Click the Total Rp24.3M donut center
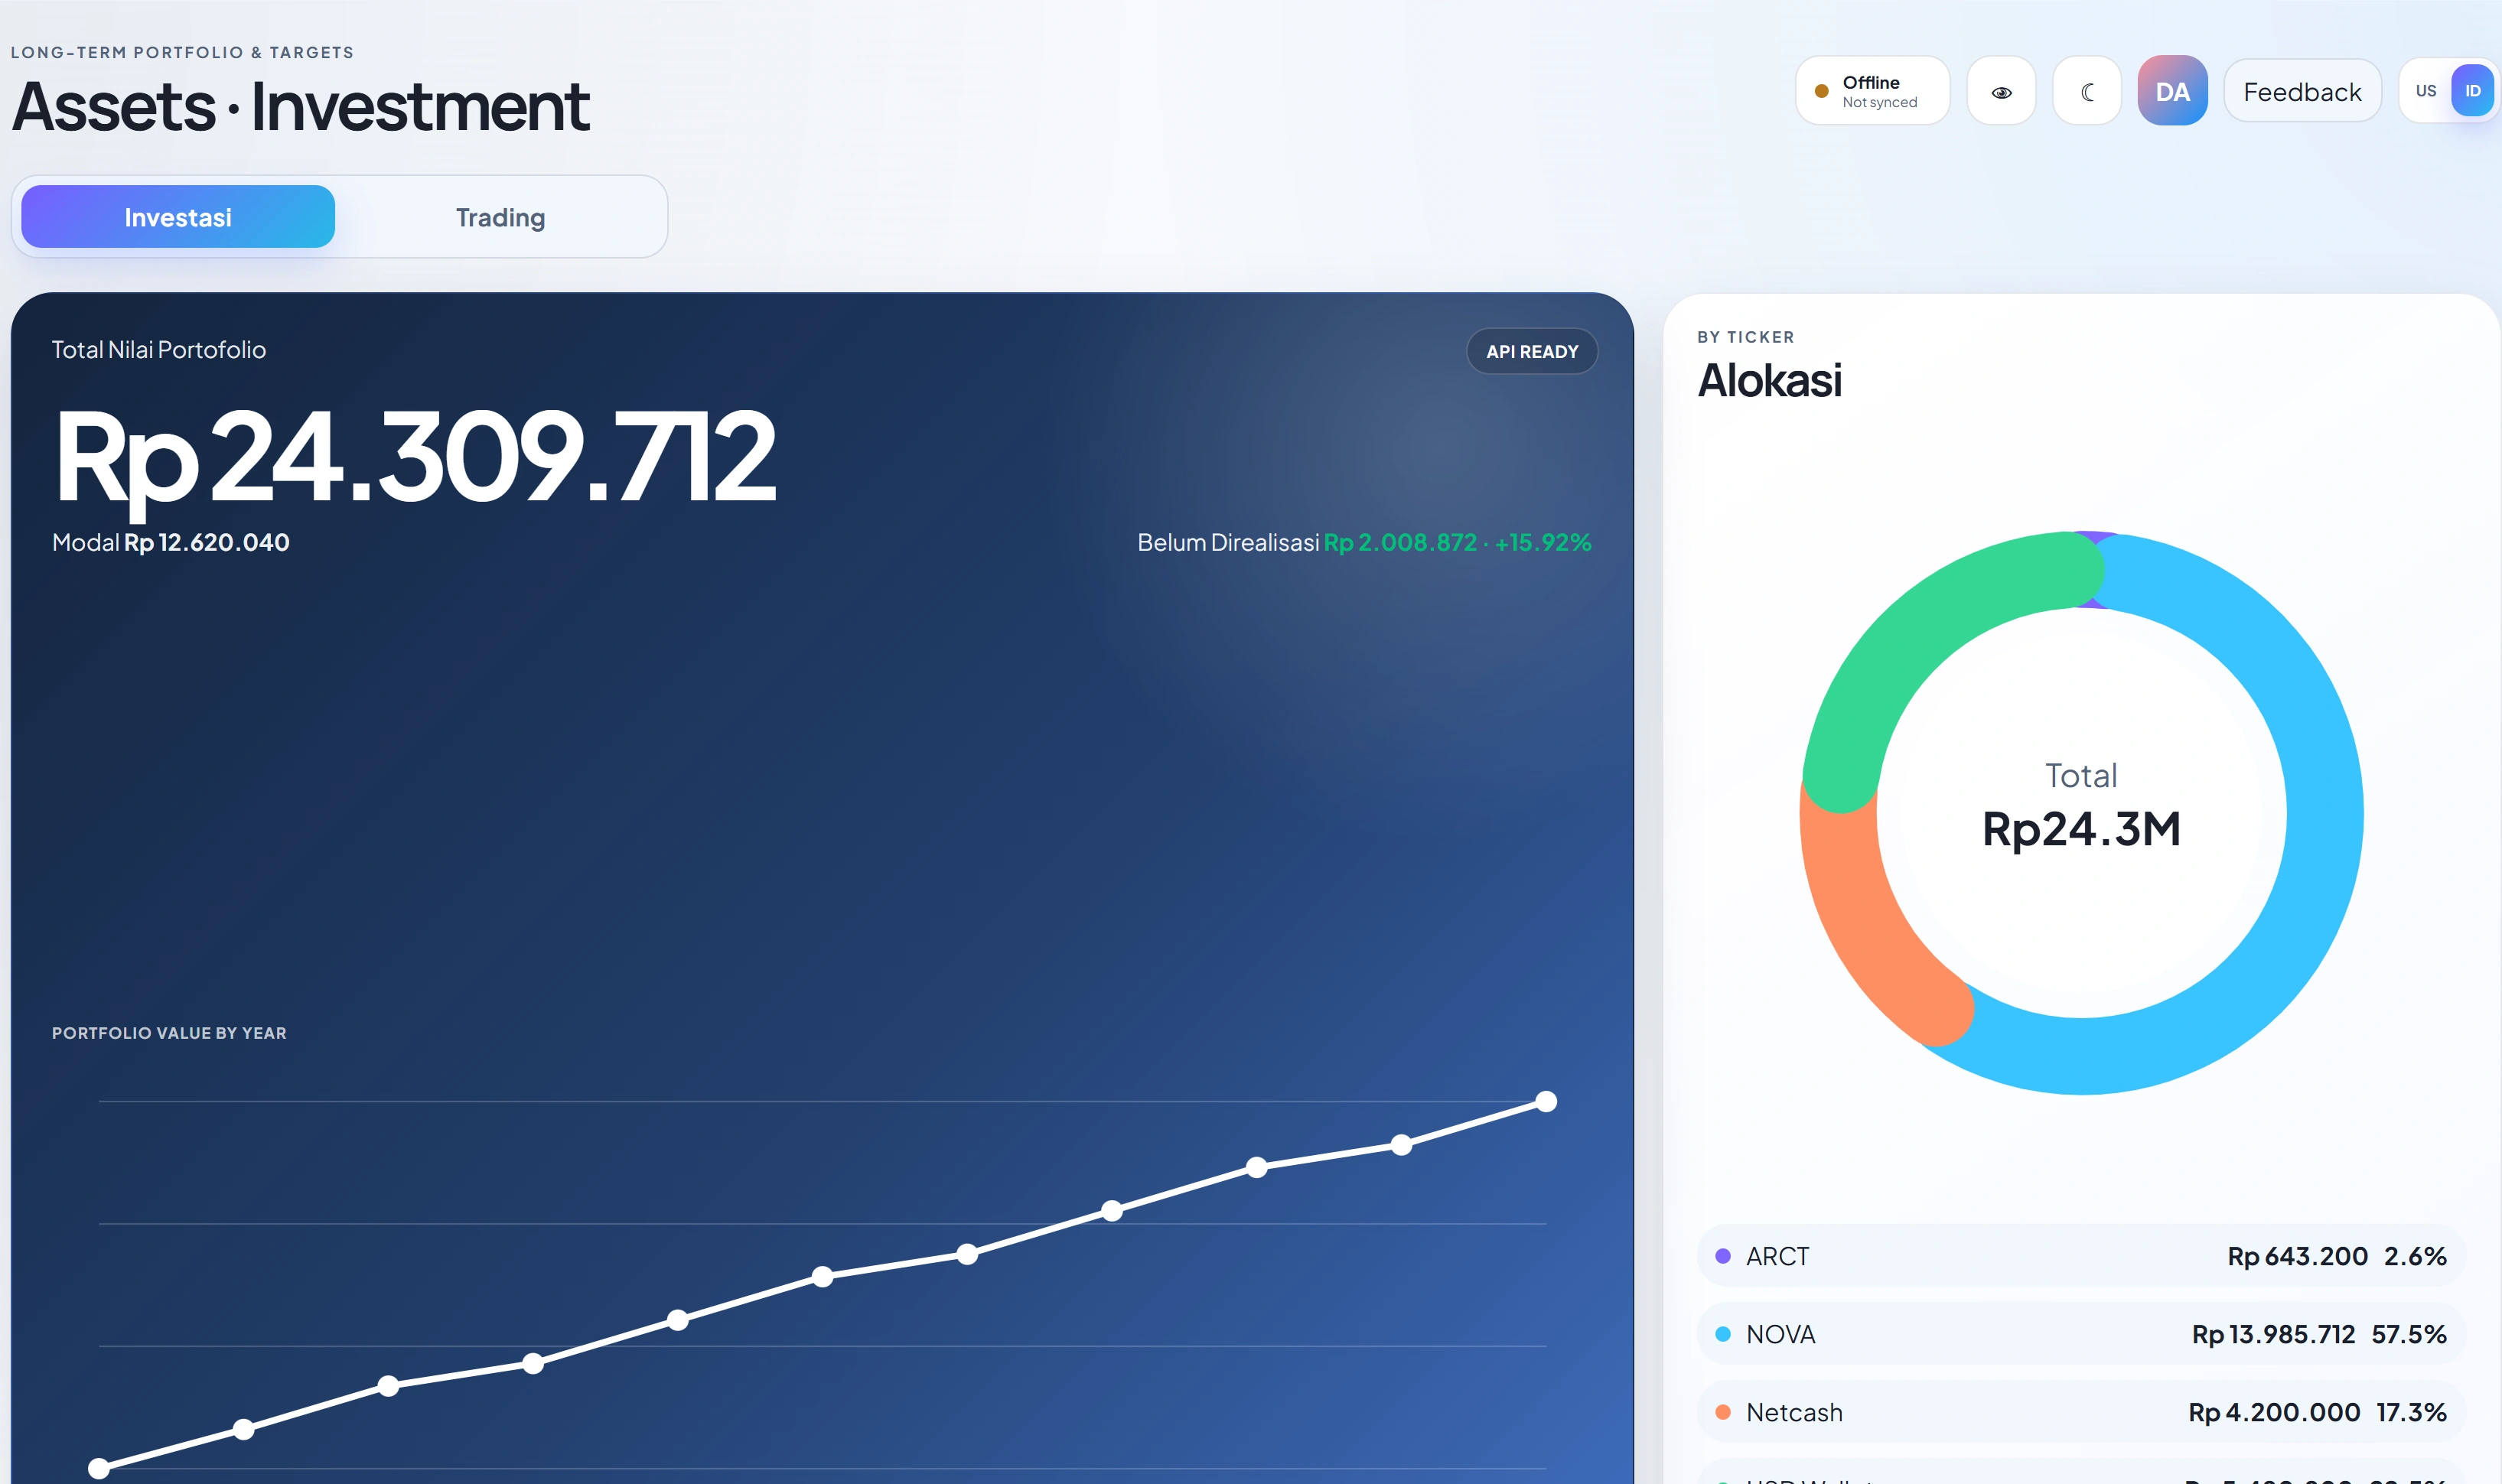This screenshot has height=1484, width=2502. pos(2081,805)
